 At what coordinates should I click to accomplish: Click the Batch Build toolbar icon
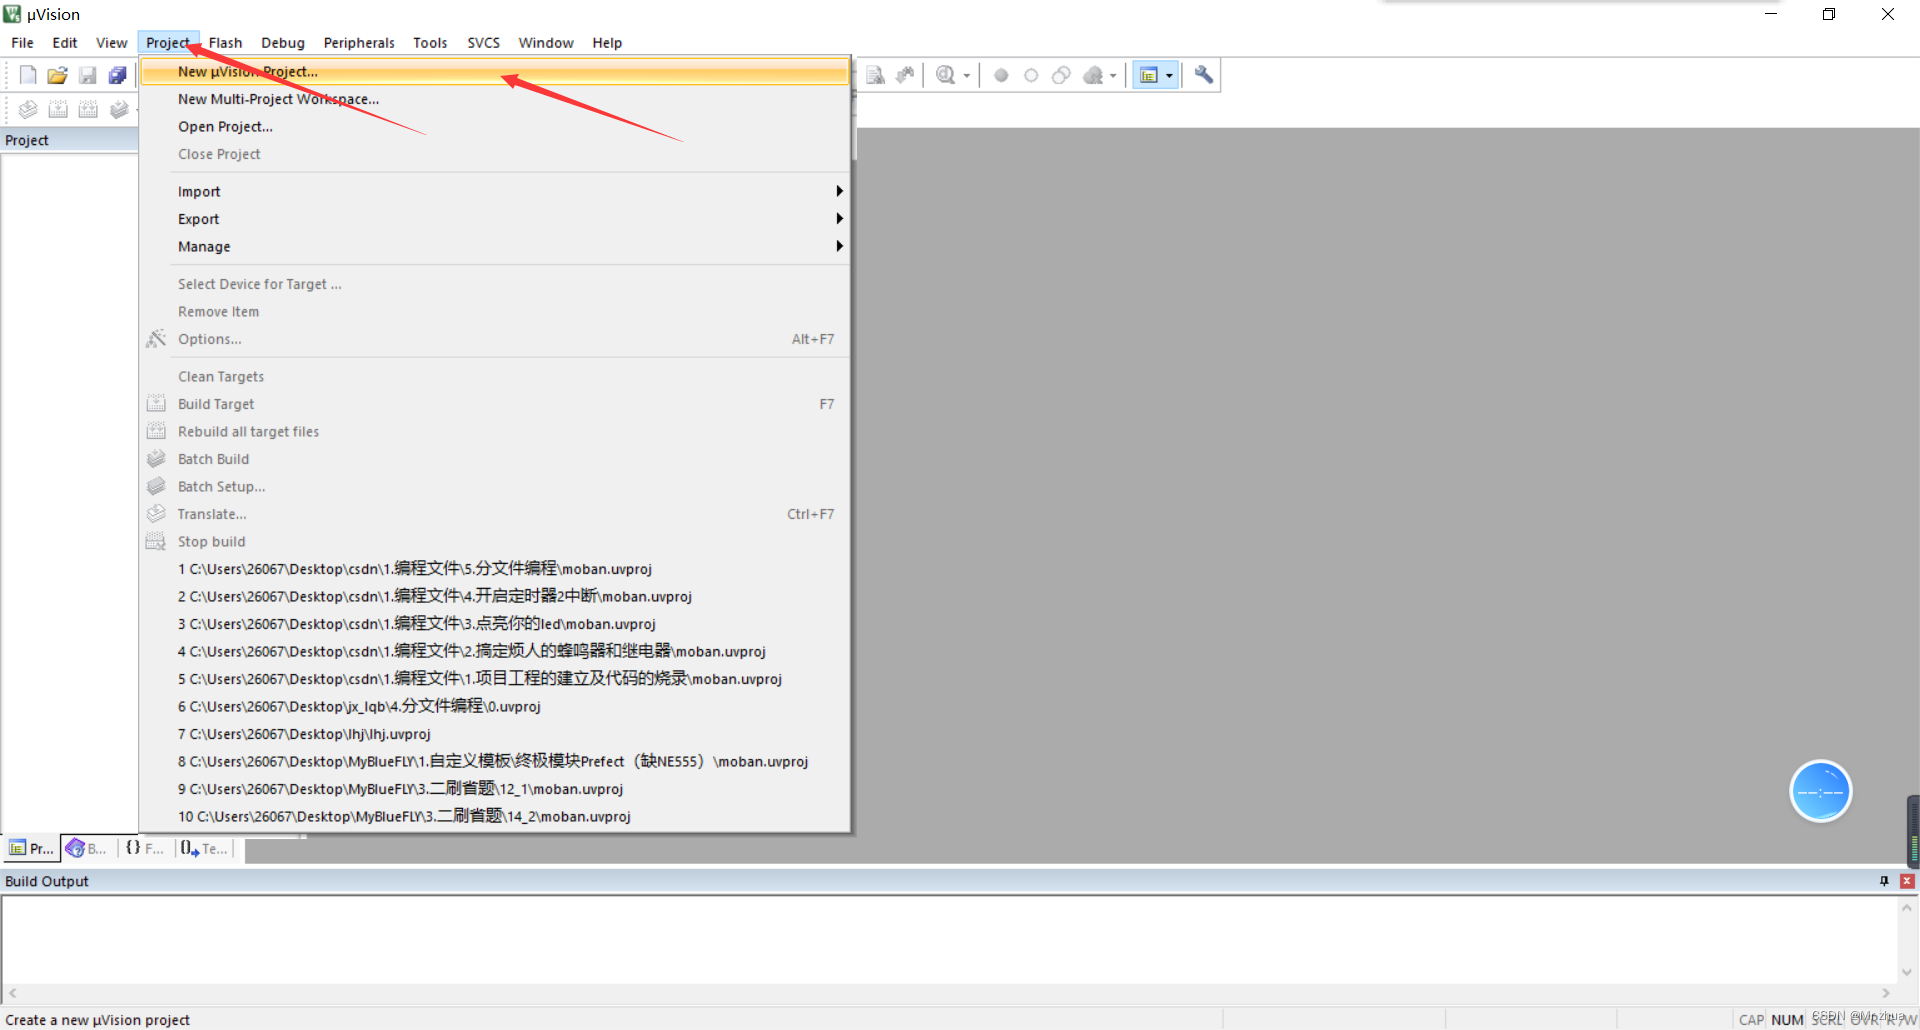(x=119, y=109)
